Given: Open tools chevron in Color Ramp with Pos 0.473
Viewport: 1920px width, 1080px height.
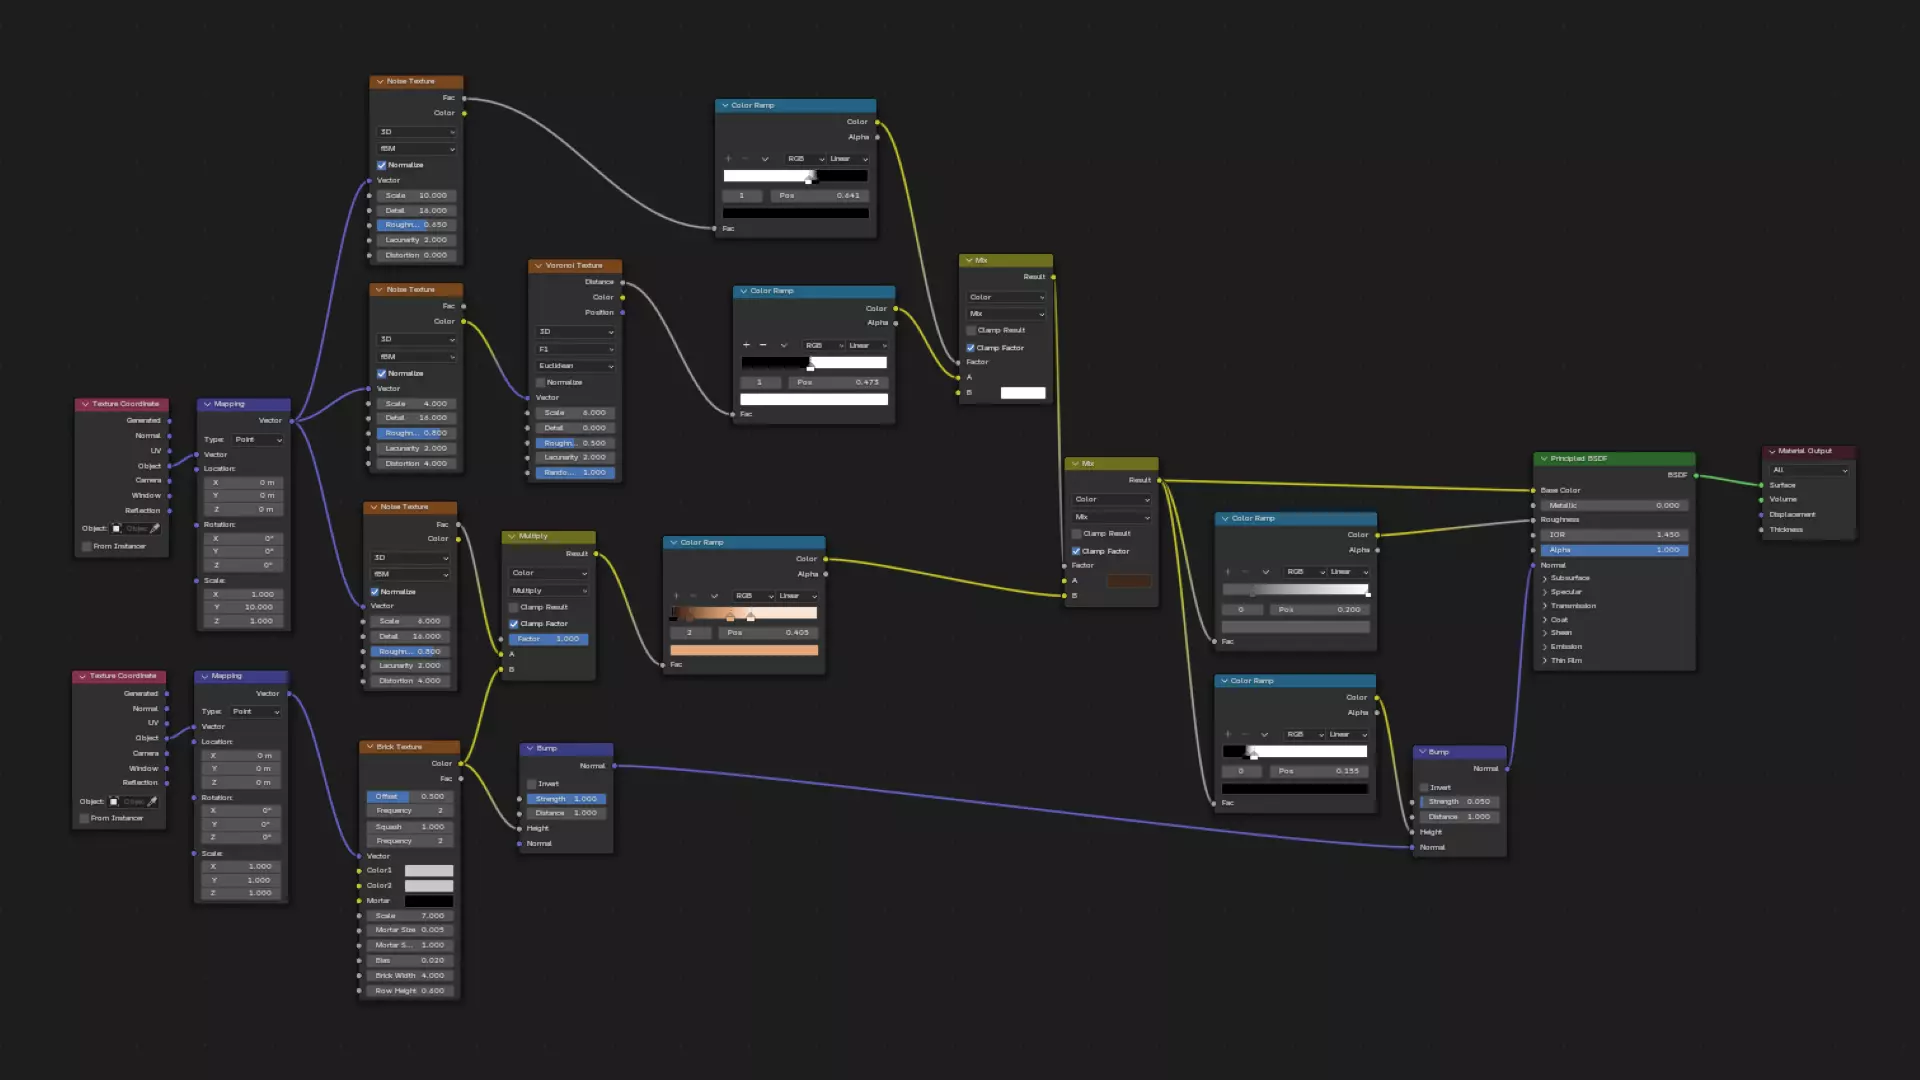Looking at the screenshot, I should (x=783, y=345).
